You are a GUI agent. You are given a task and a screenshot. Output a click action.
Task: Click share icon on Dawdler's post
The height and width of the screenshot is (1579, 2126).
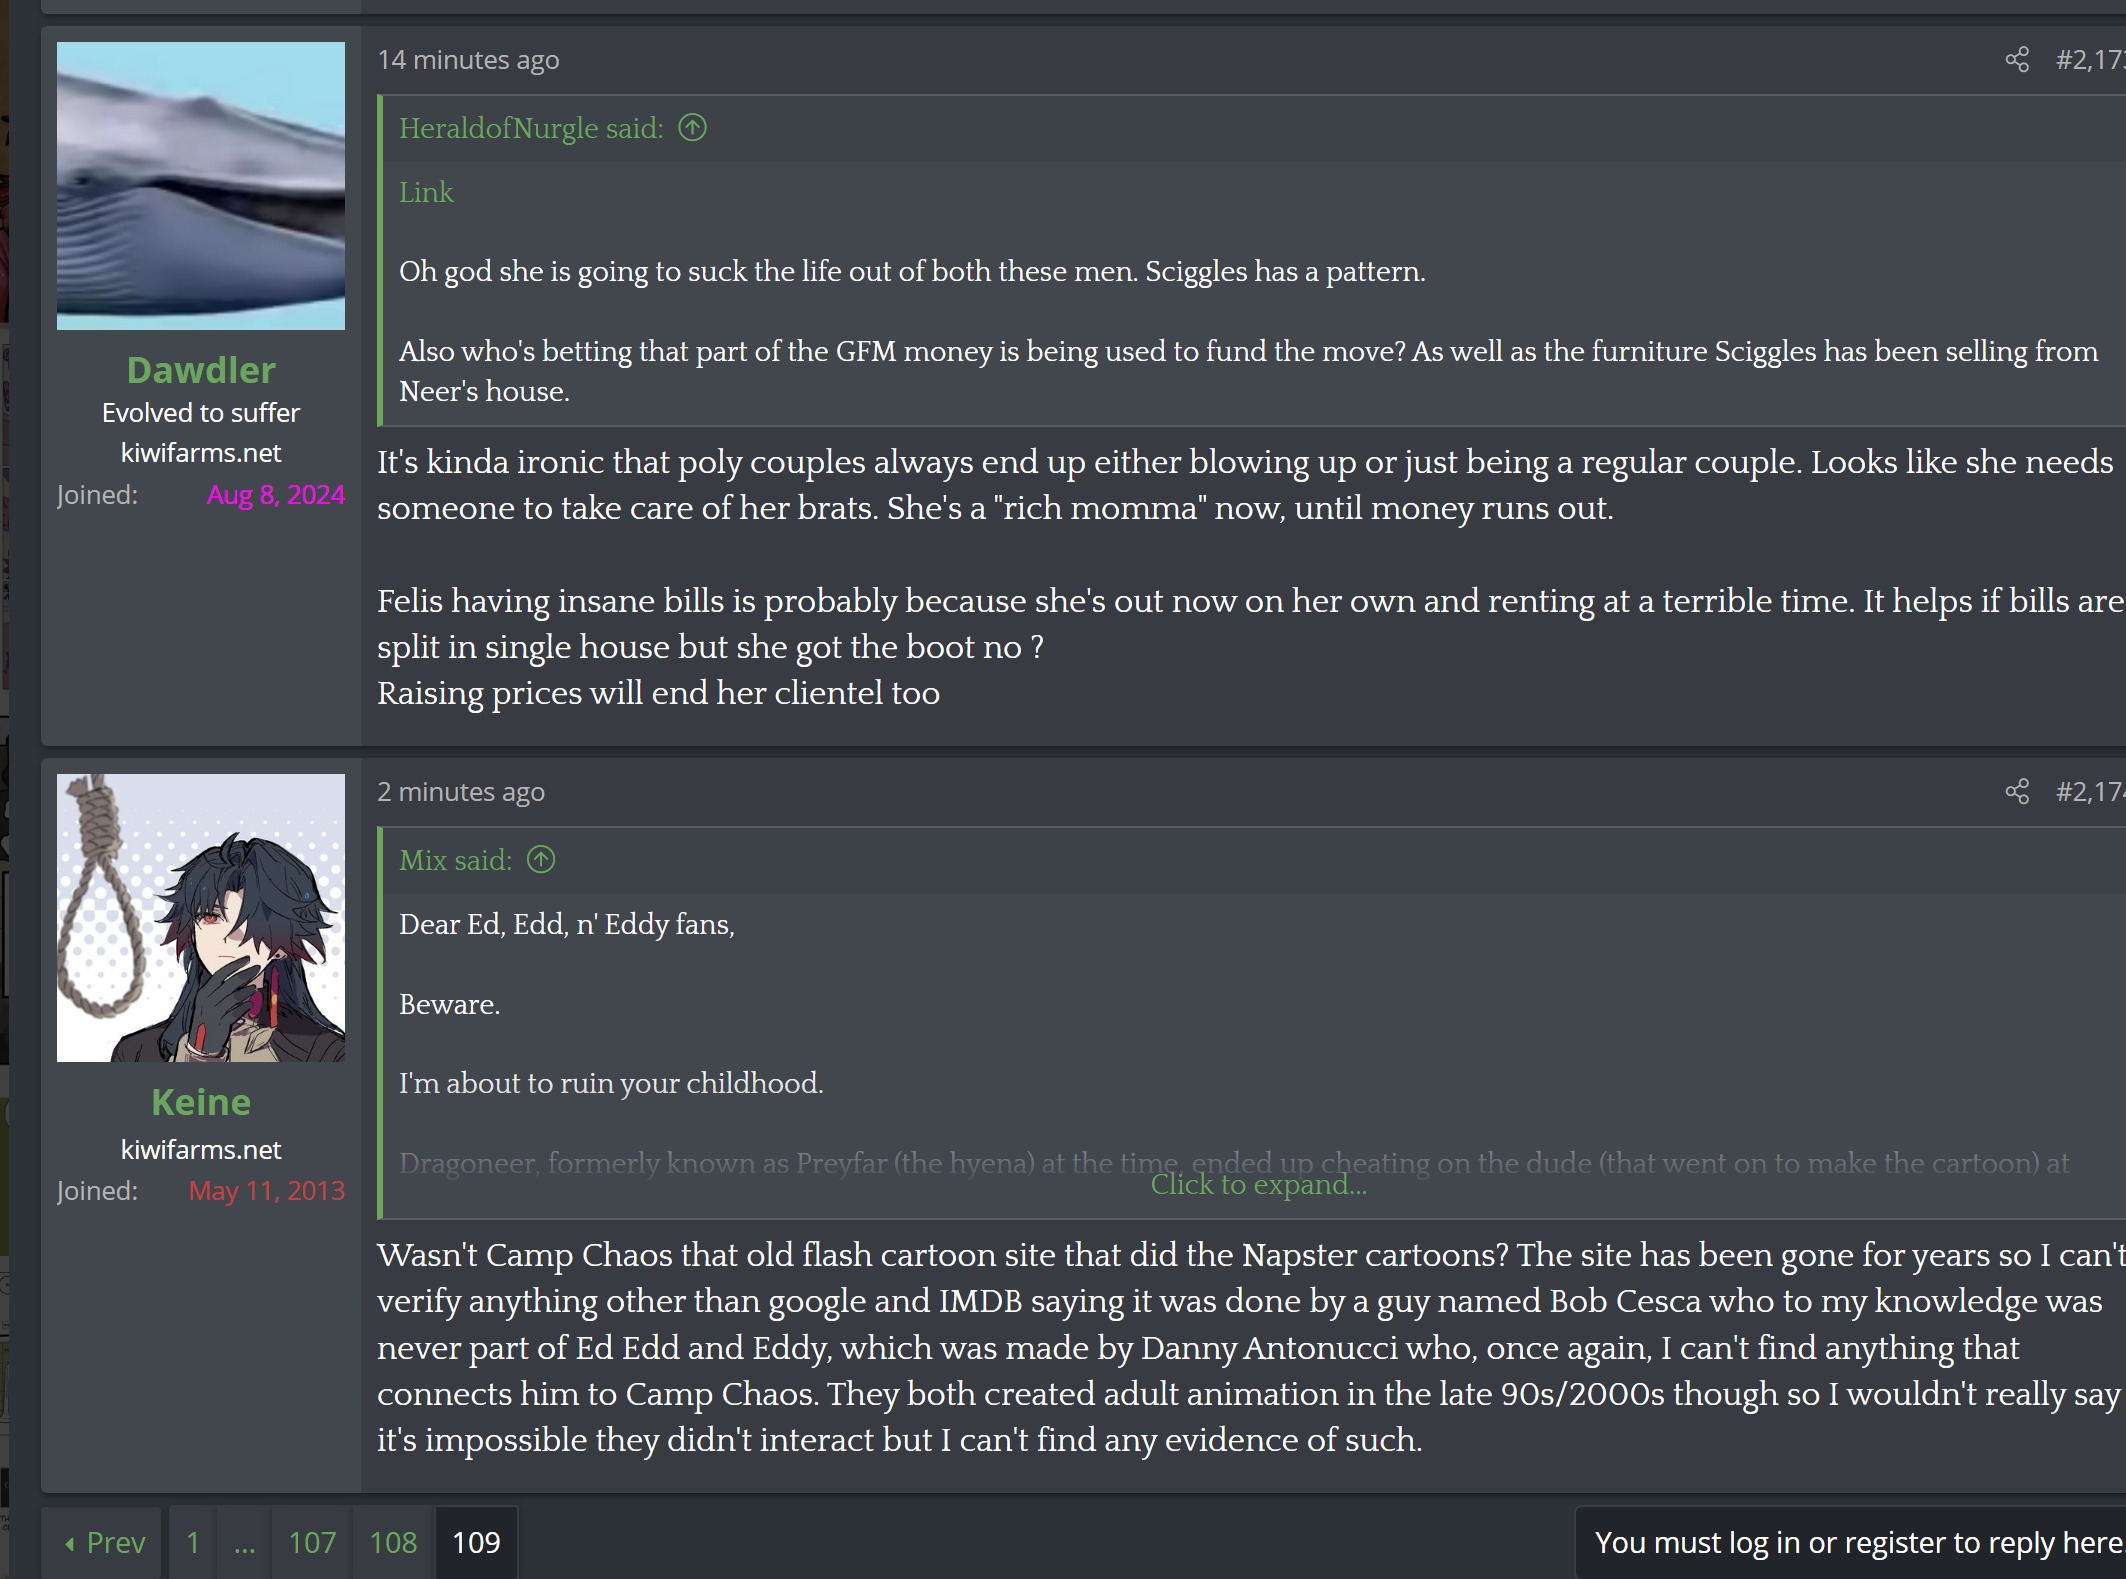pyautogui.click(x=2017, y=60)
